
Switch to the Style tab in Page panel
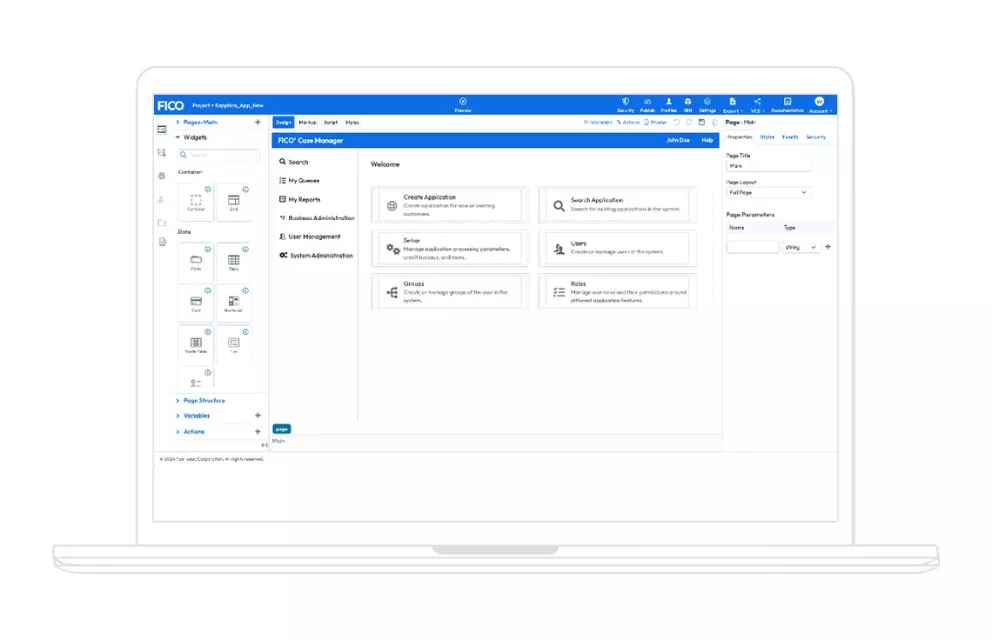(767, 137)
